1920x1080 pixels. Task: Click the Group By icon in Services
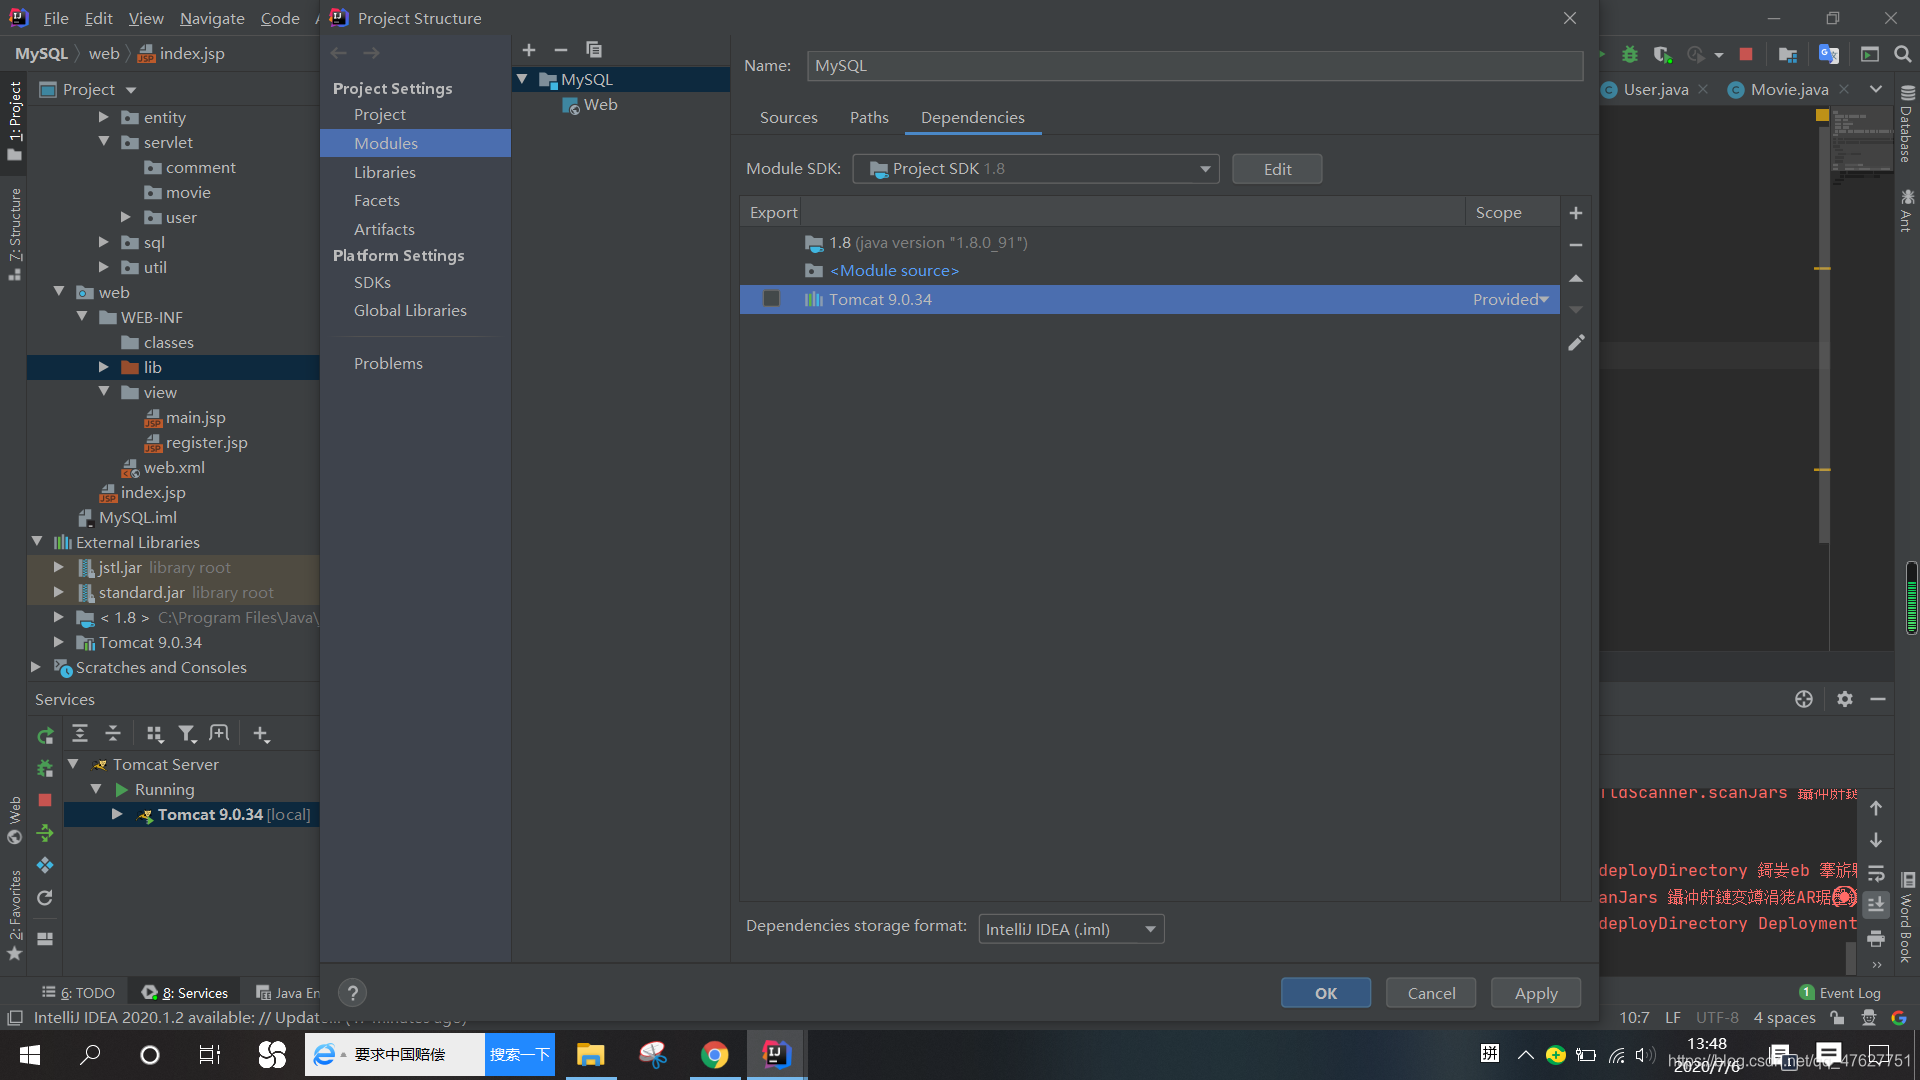pyautogui.click(x=154, y=734)
